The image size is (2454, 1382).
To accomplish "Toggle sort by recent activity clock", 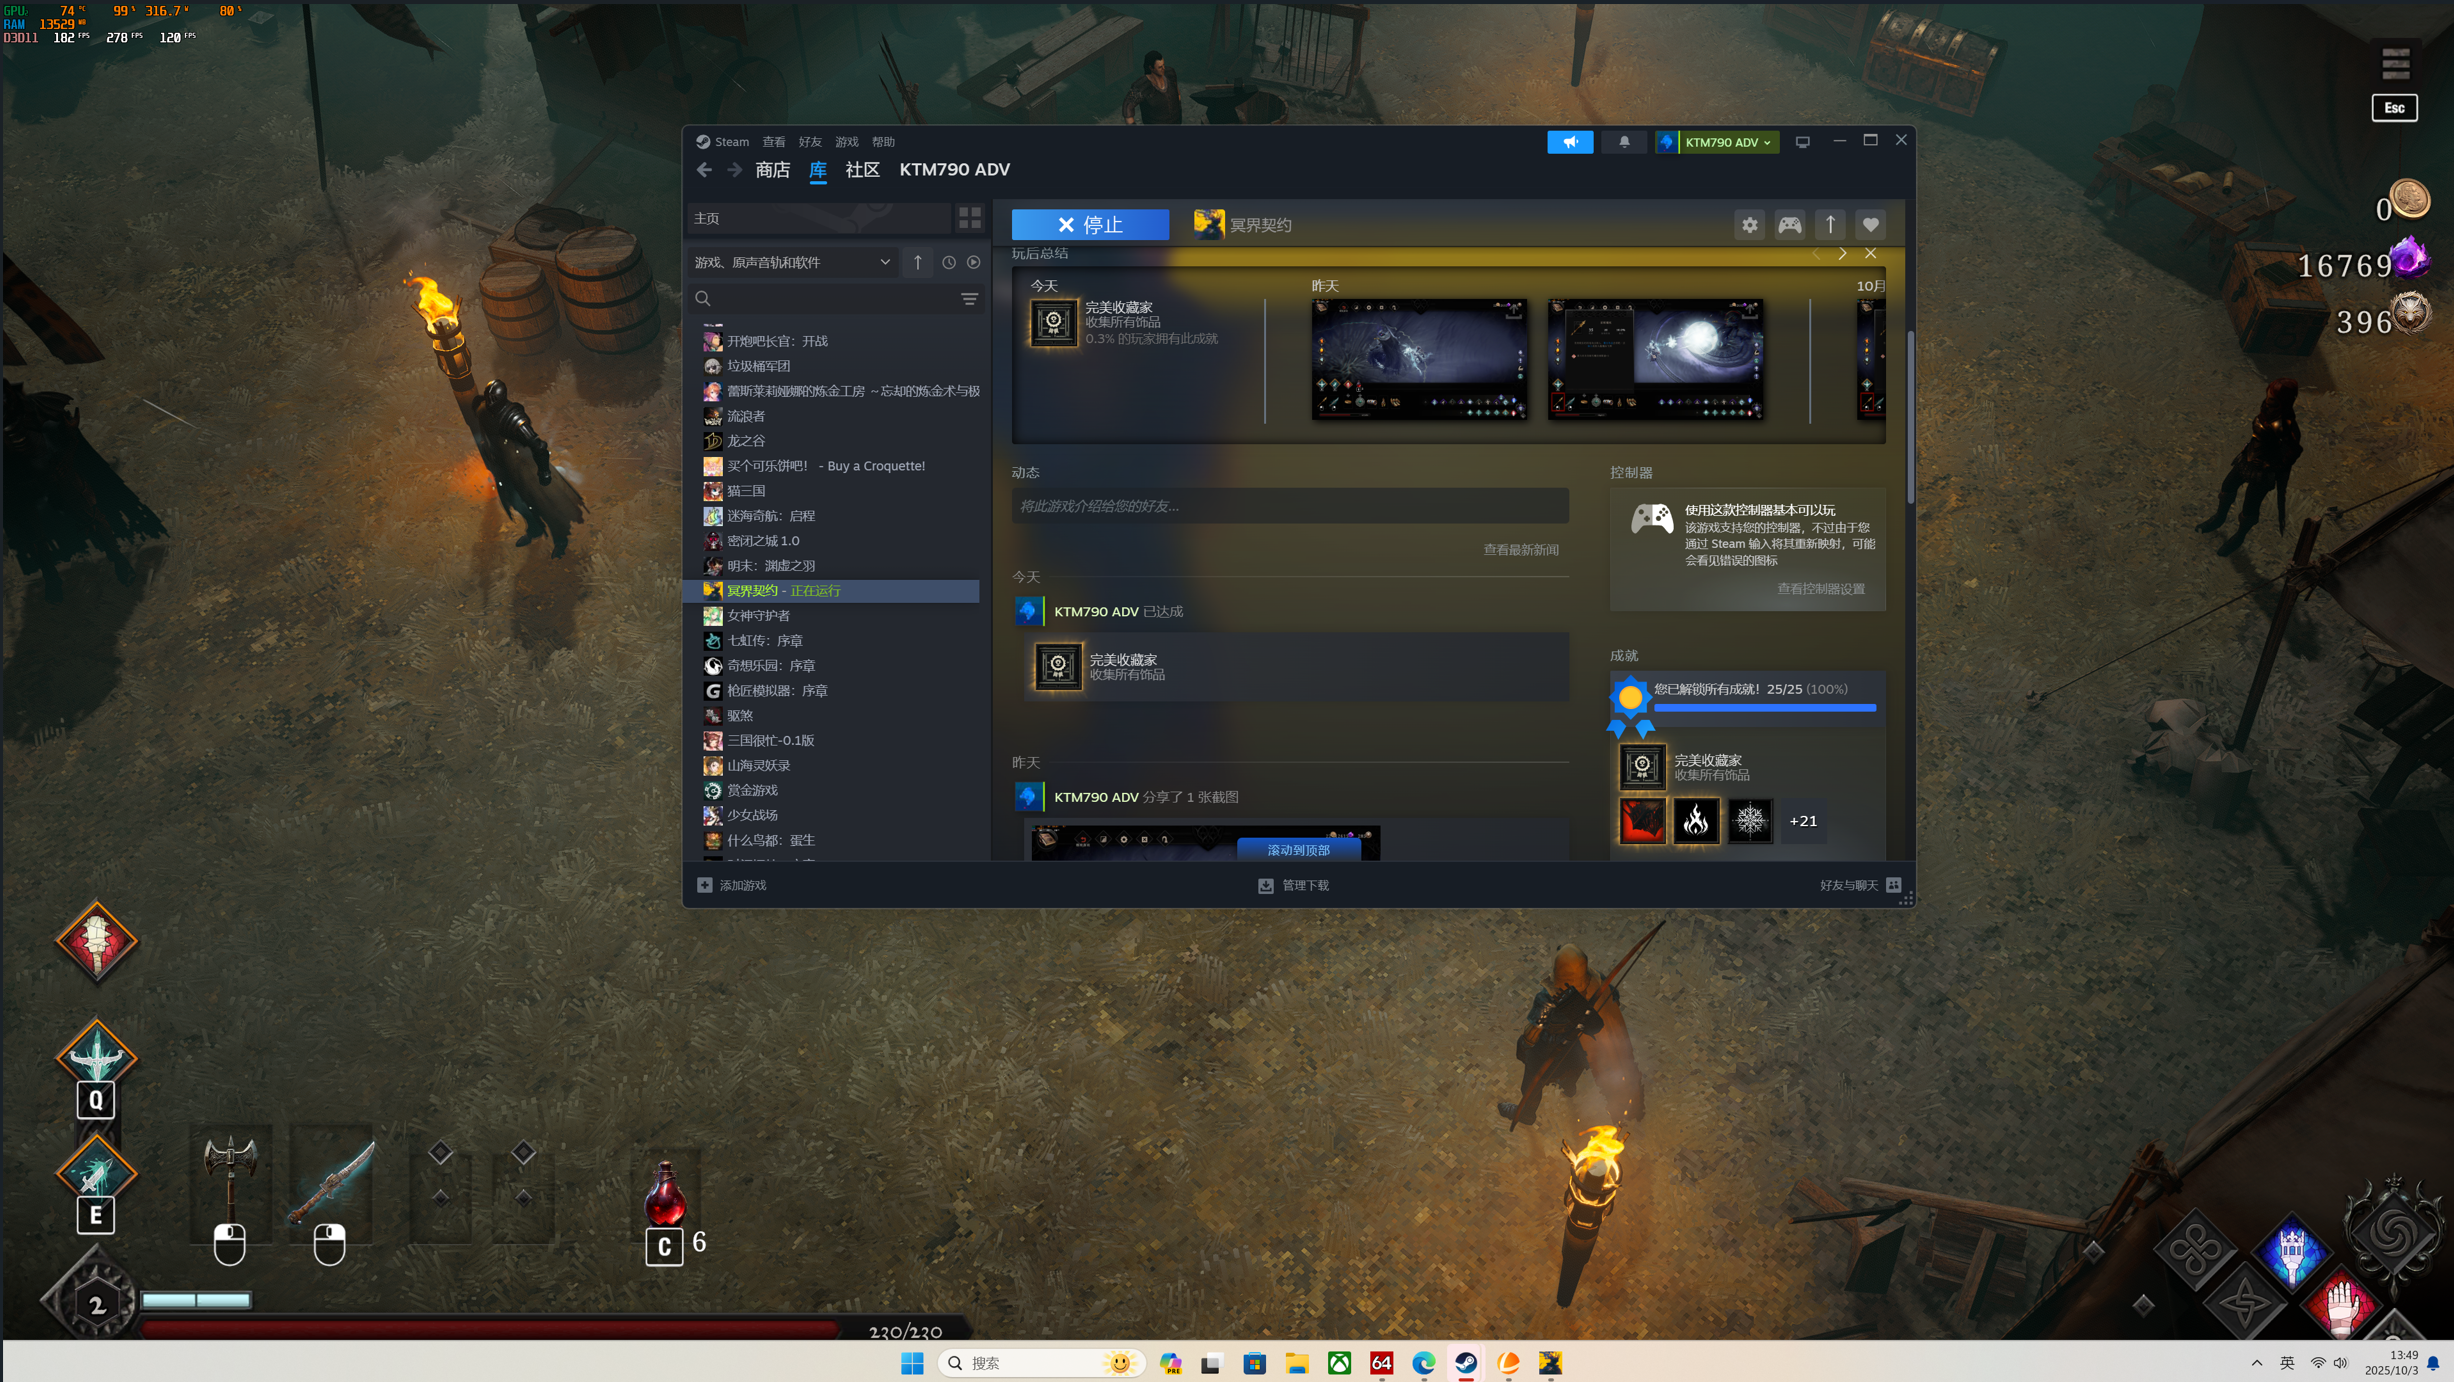I will pyautogui.click(x=948, y=262).
